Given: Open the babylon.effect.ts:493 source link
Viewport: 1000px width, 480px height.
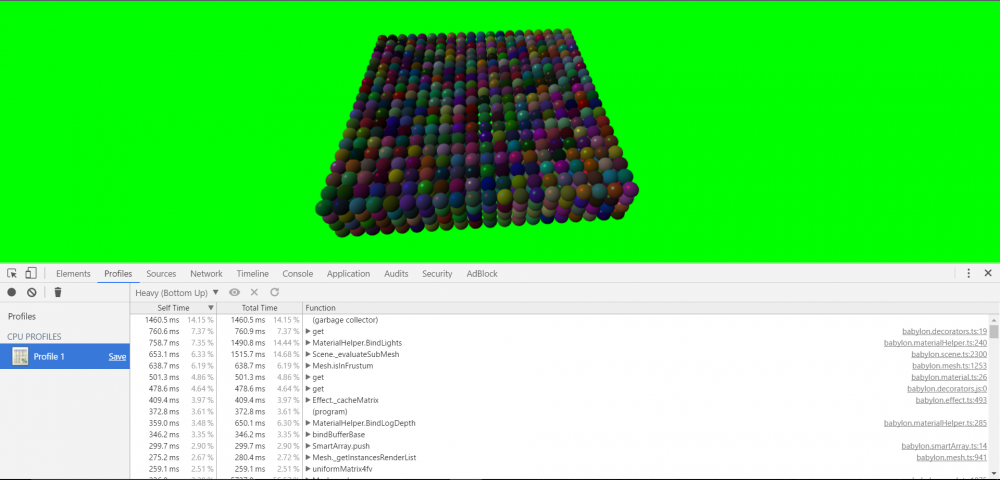Looking at the screenshot, I should click(x=952, y=400).
